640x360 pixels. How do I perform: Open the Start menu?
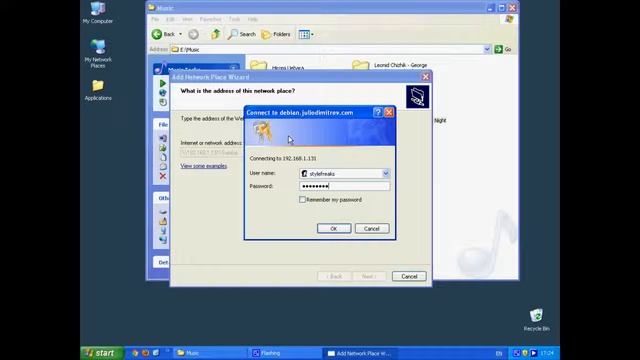click(102, 353)
